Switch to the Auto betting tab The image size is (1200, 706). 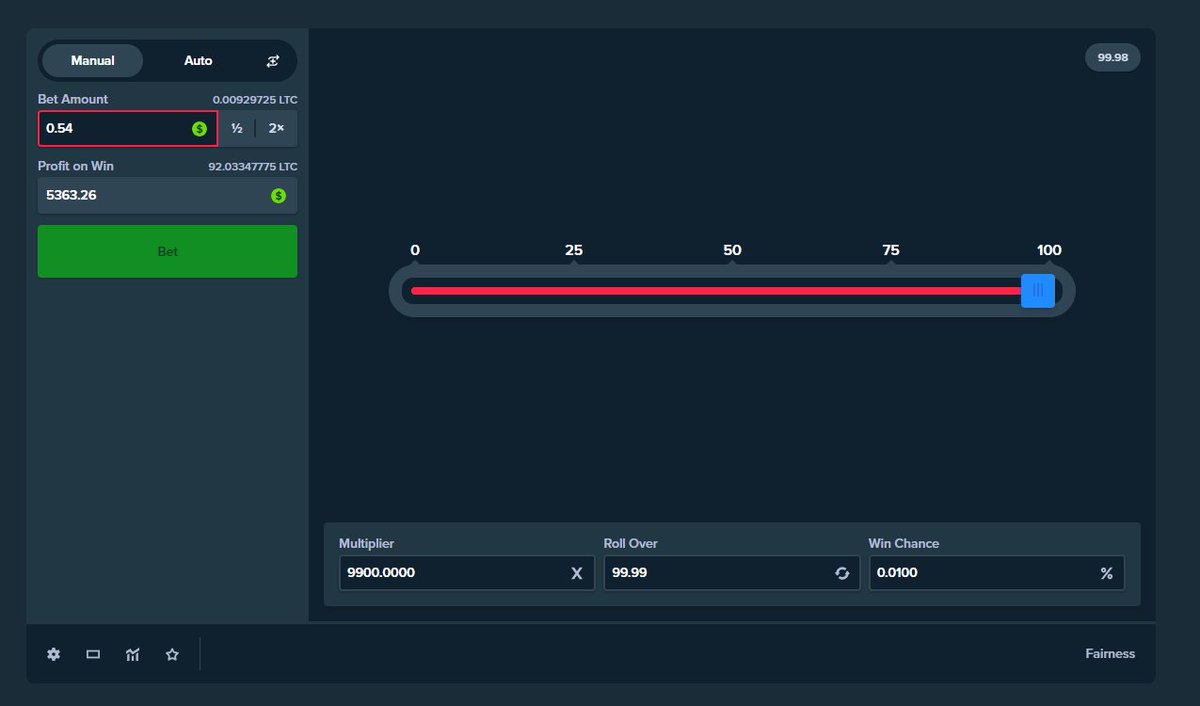pos(198,61)
